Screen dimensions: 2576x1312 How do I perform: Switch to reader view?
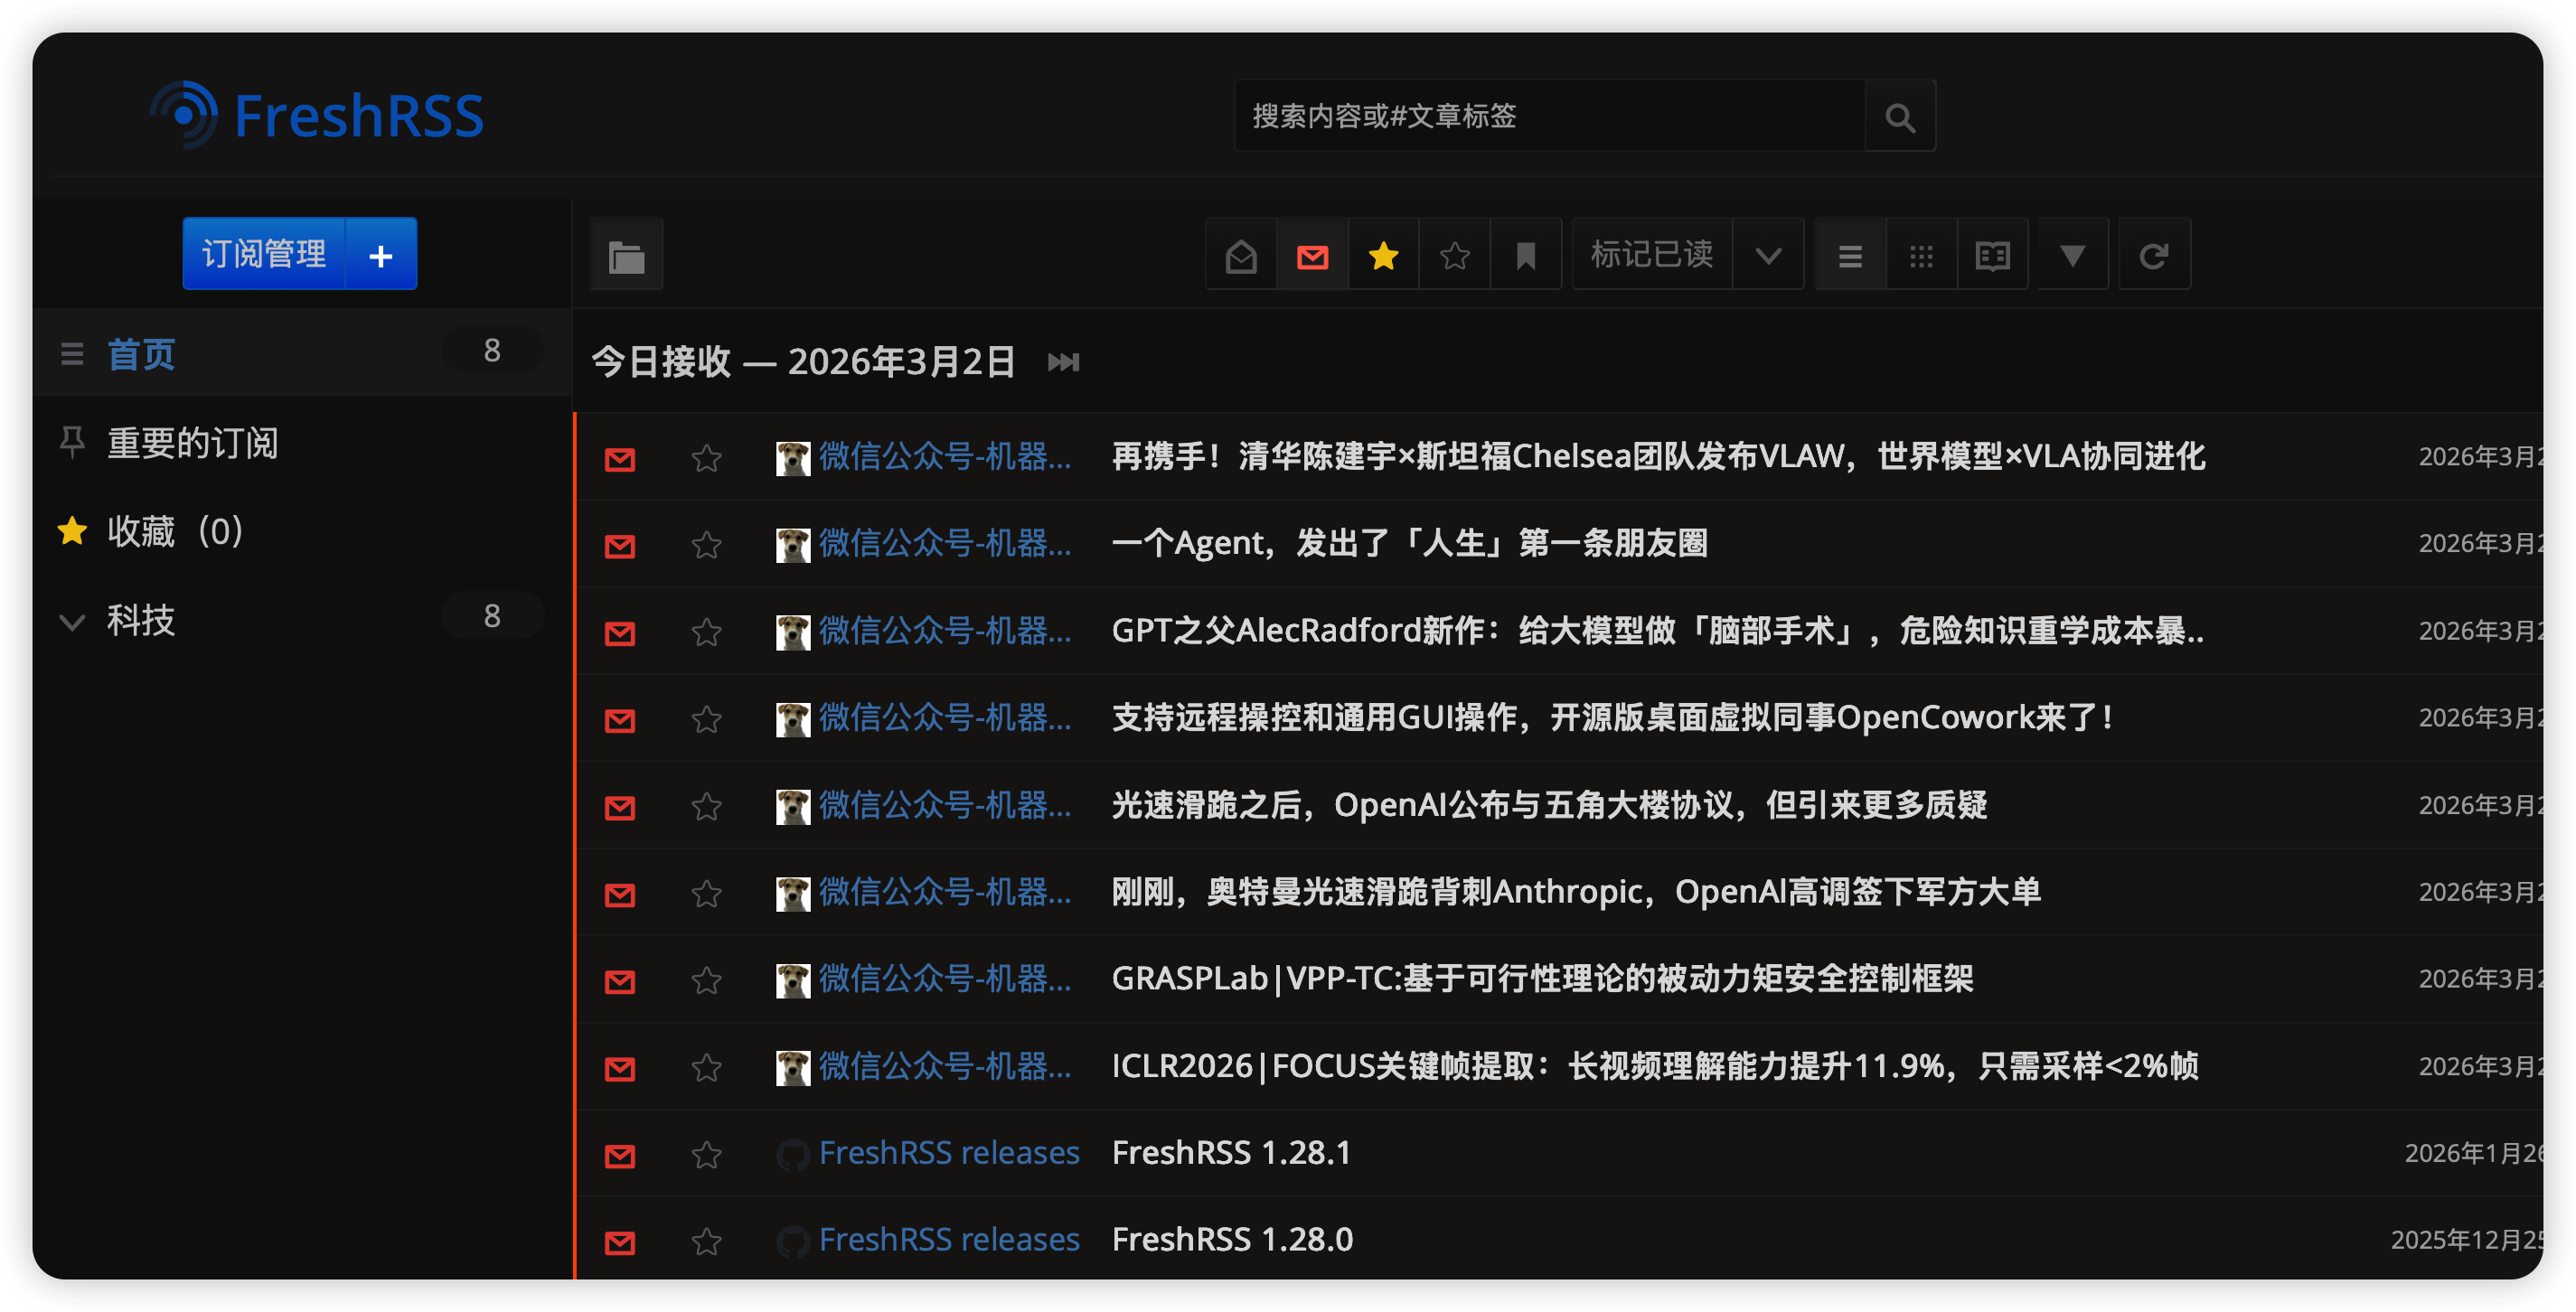click(1993, 256)
